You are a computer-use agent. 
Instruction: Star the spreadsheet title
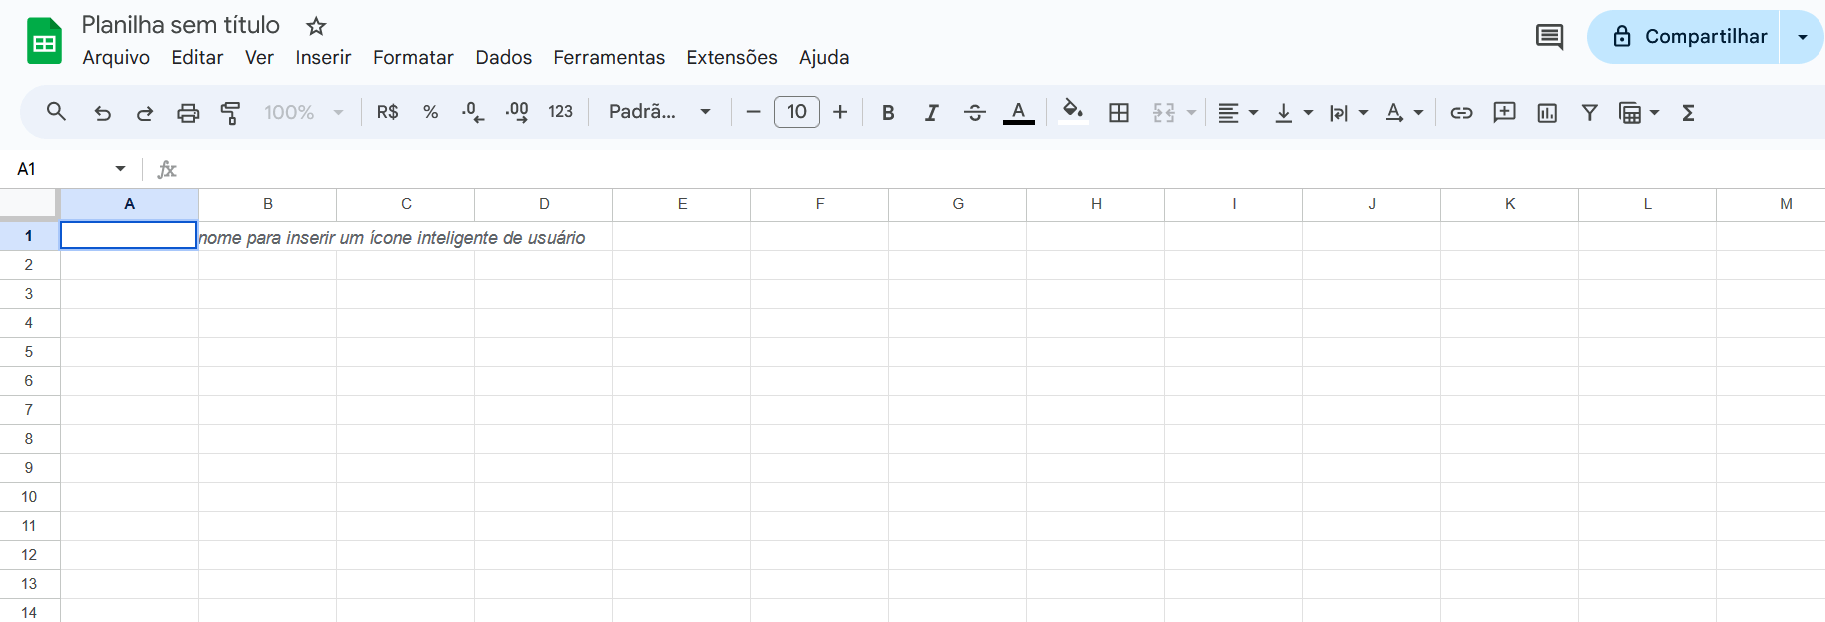click(316, 26)
